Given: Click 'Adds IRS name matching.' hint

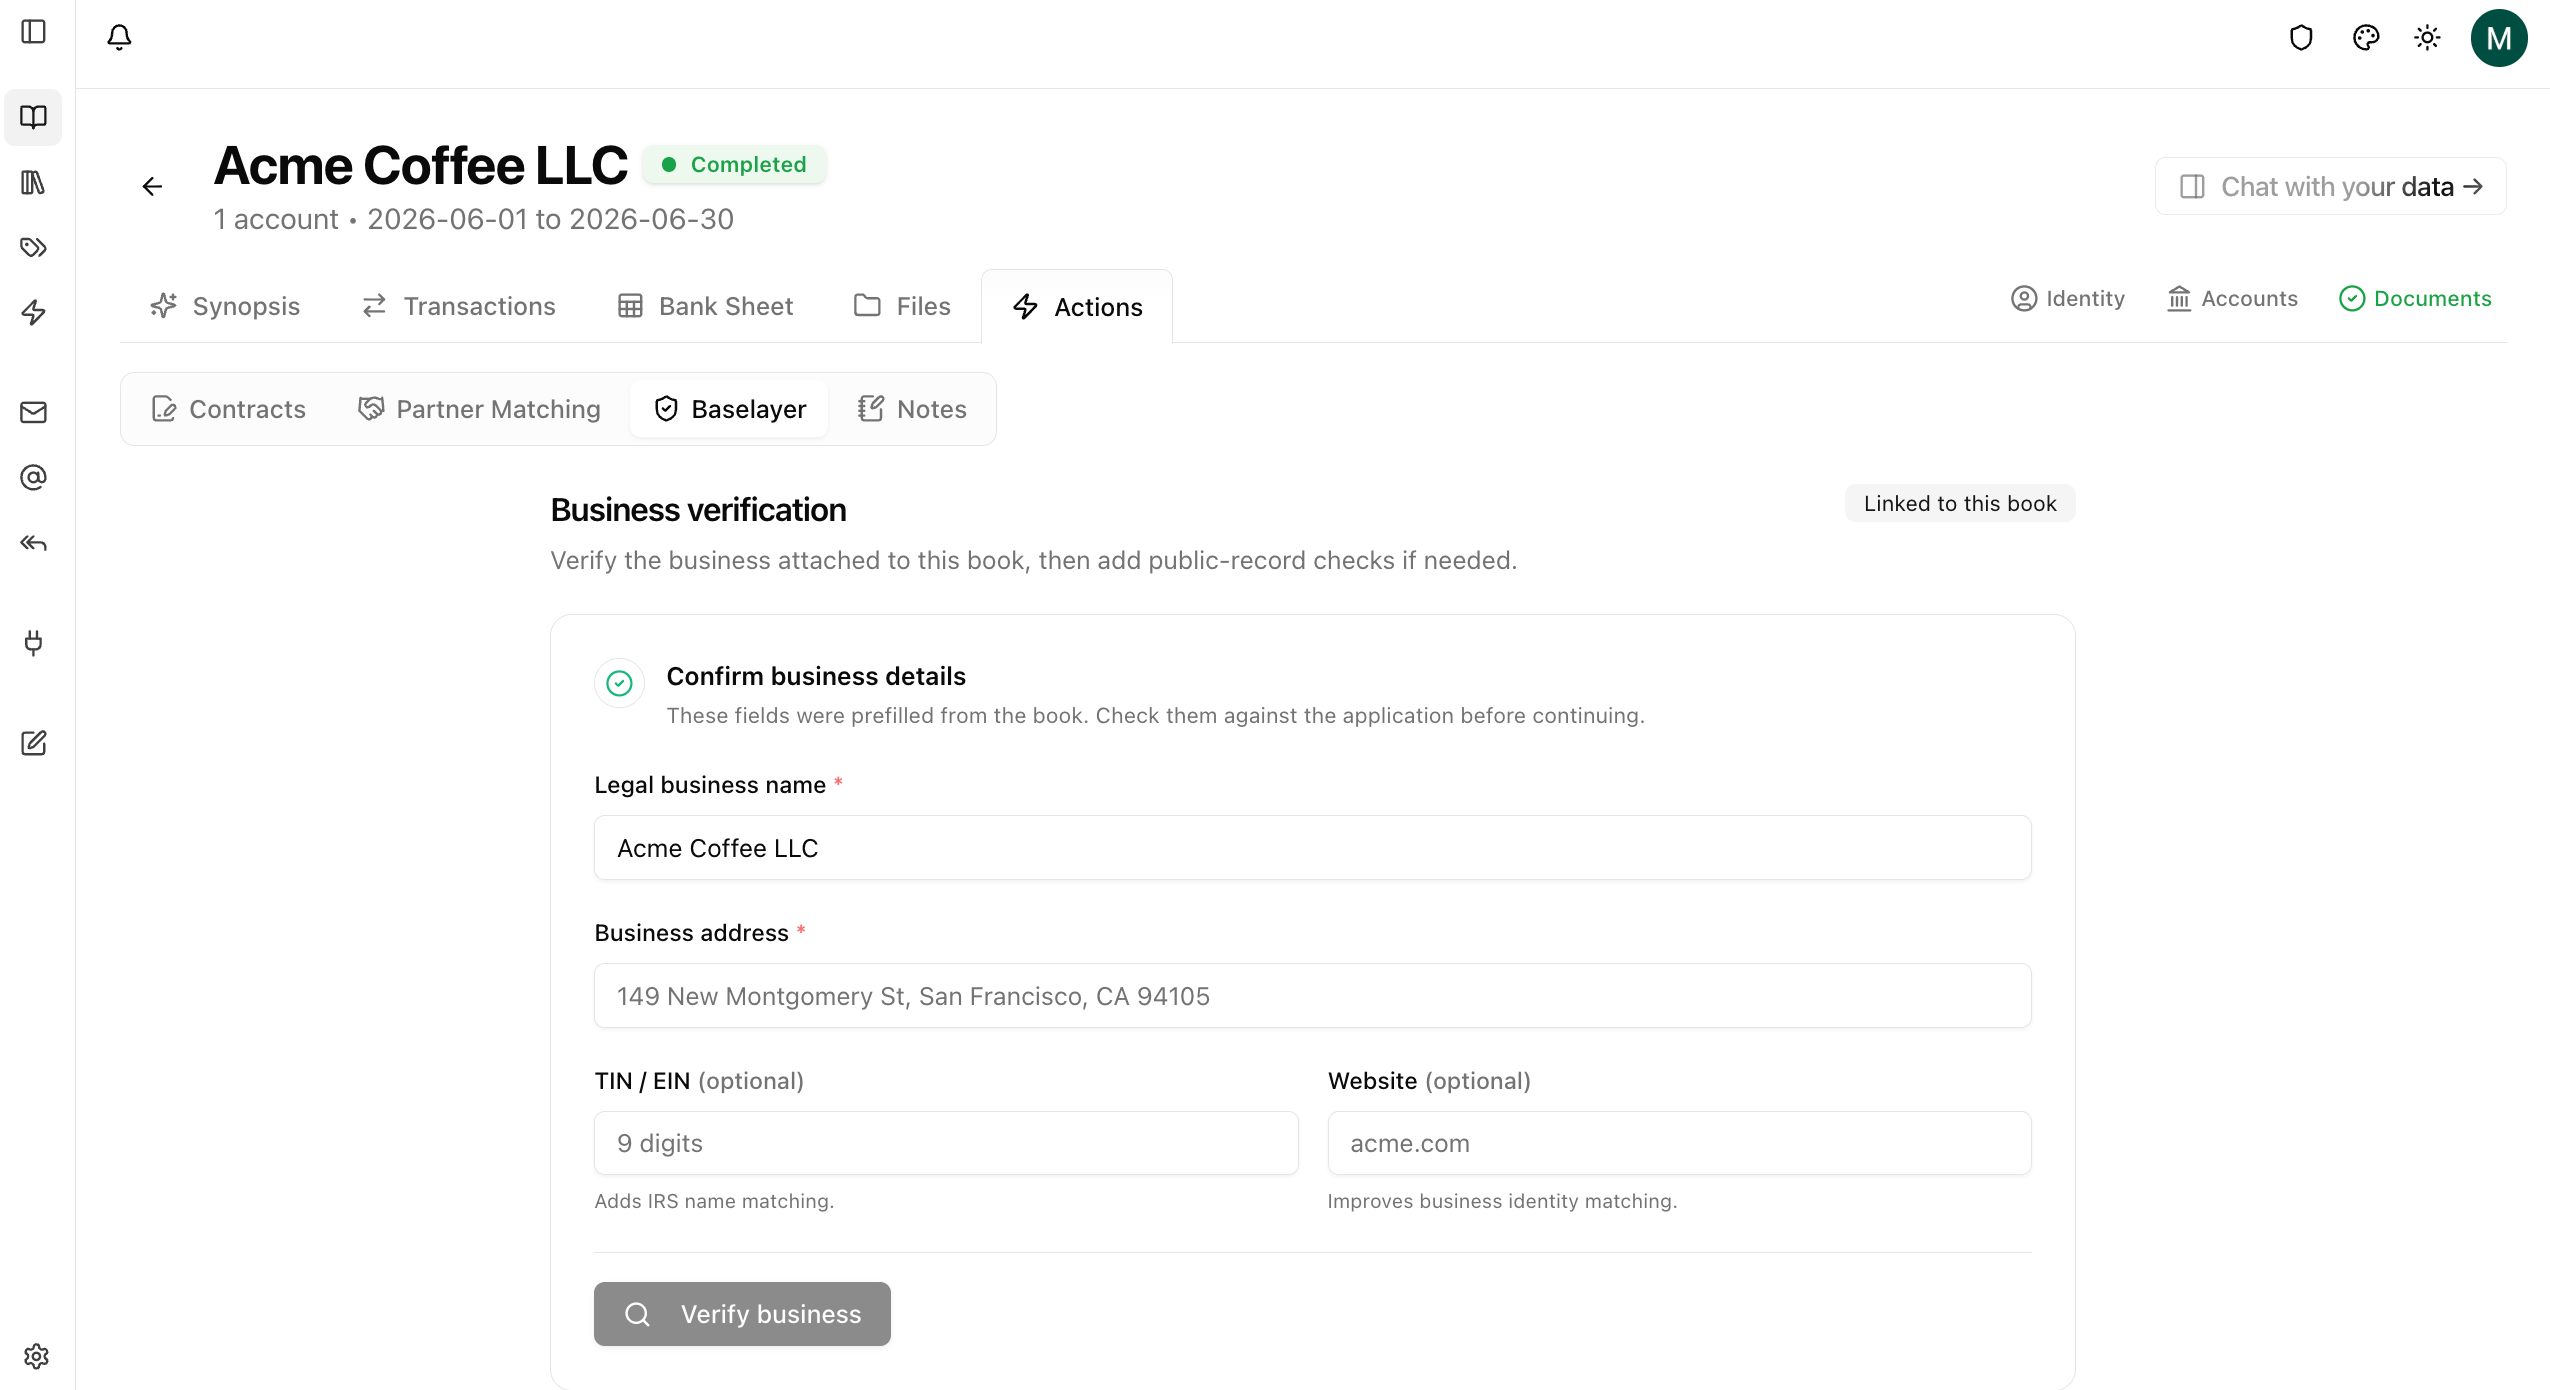Looking at the screenshot, I should coord(714,1201).
